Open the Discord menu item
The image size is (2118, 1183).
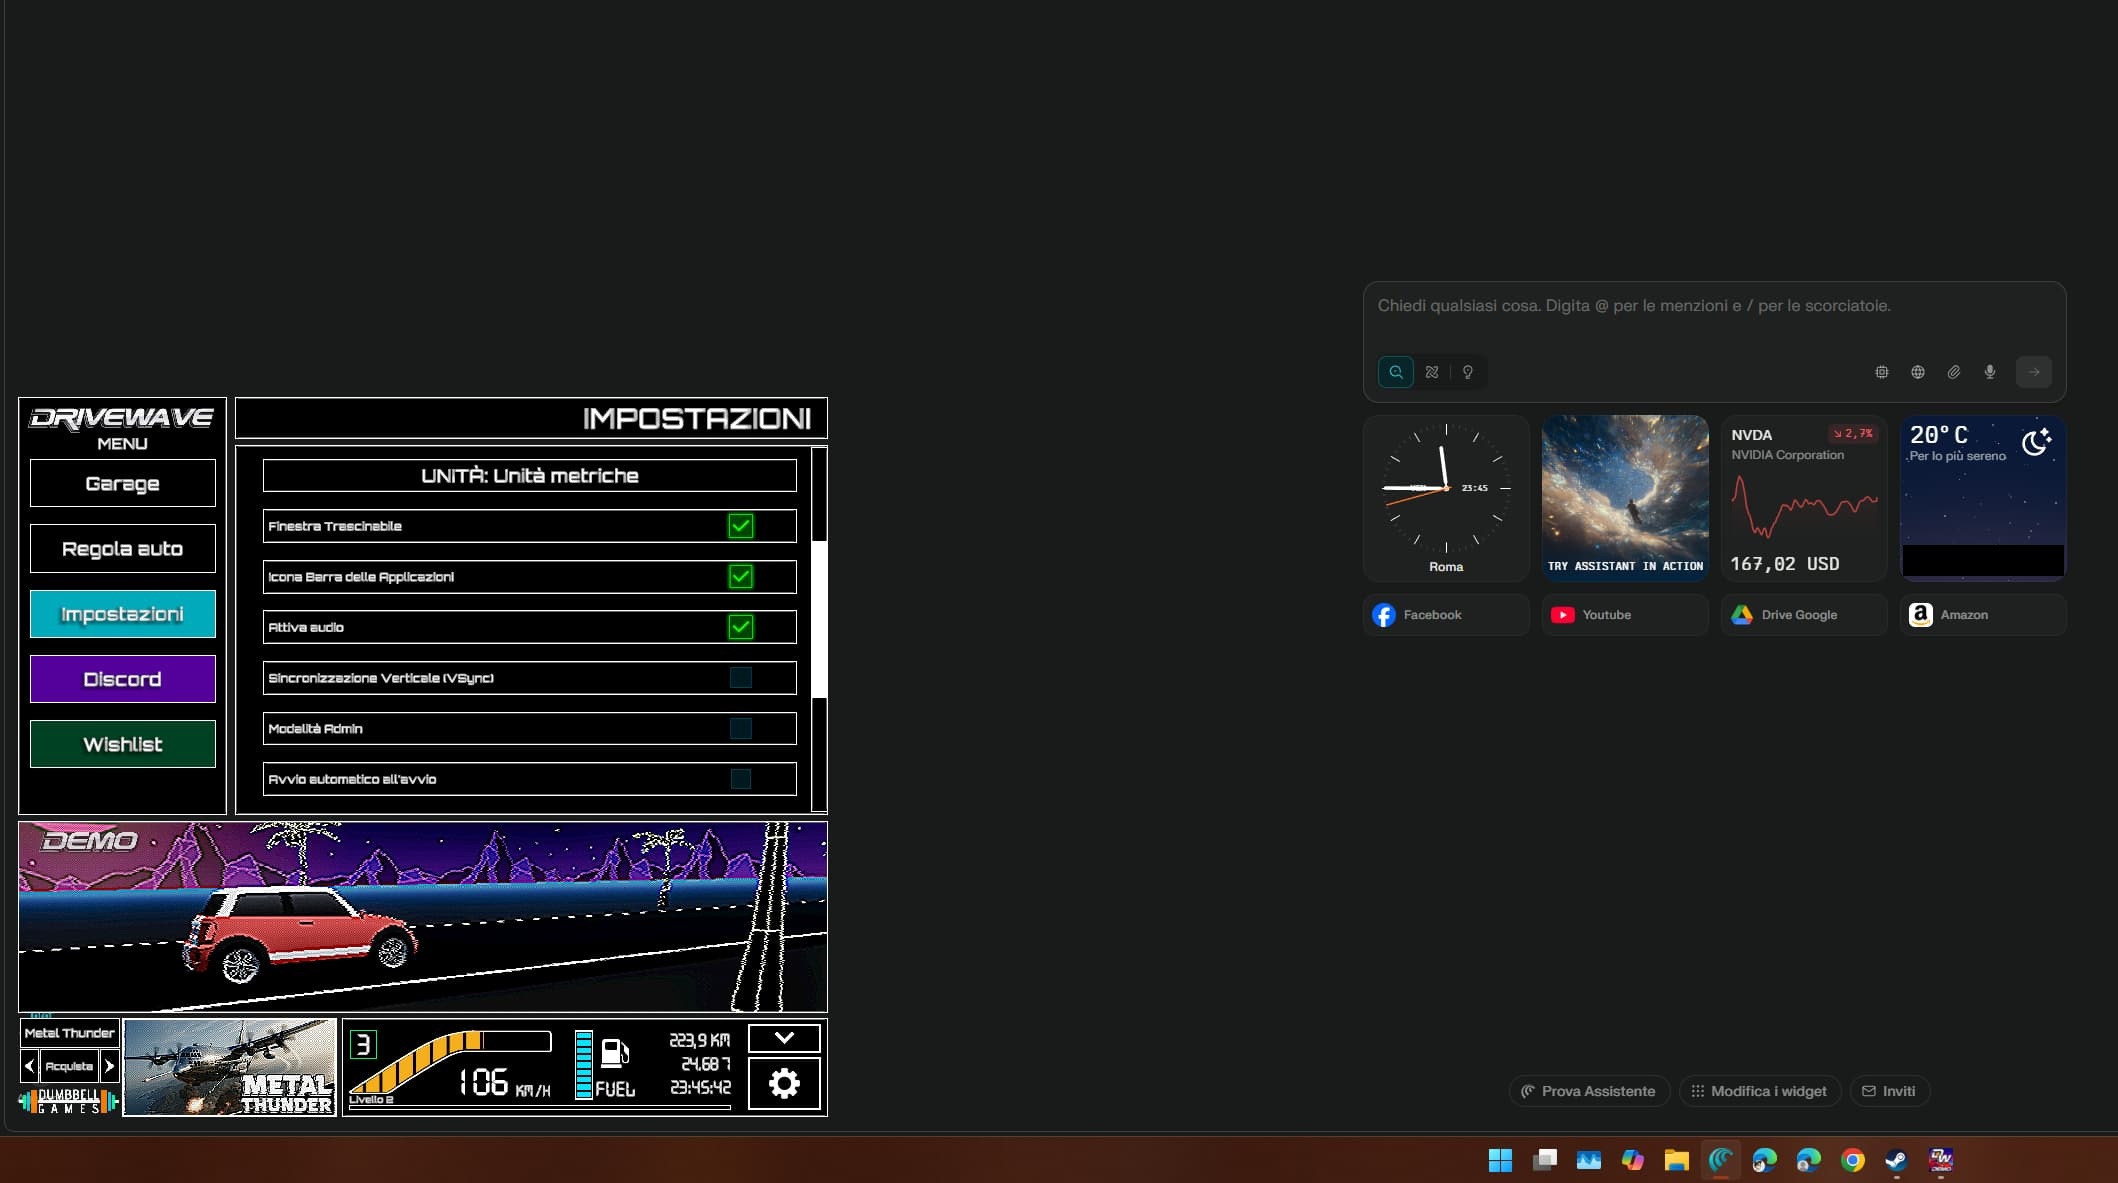[123, 679]
